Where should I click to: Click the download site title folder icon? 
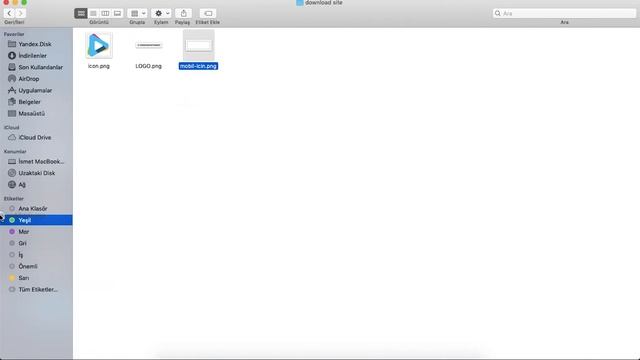coord(300,2)
